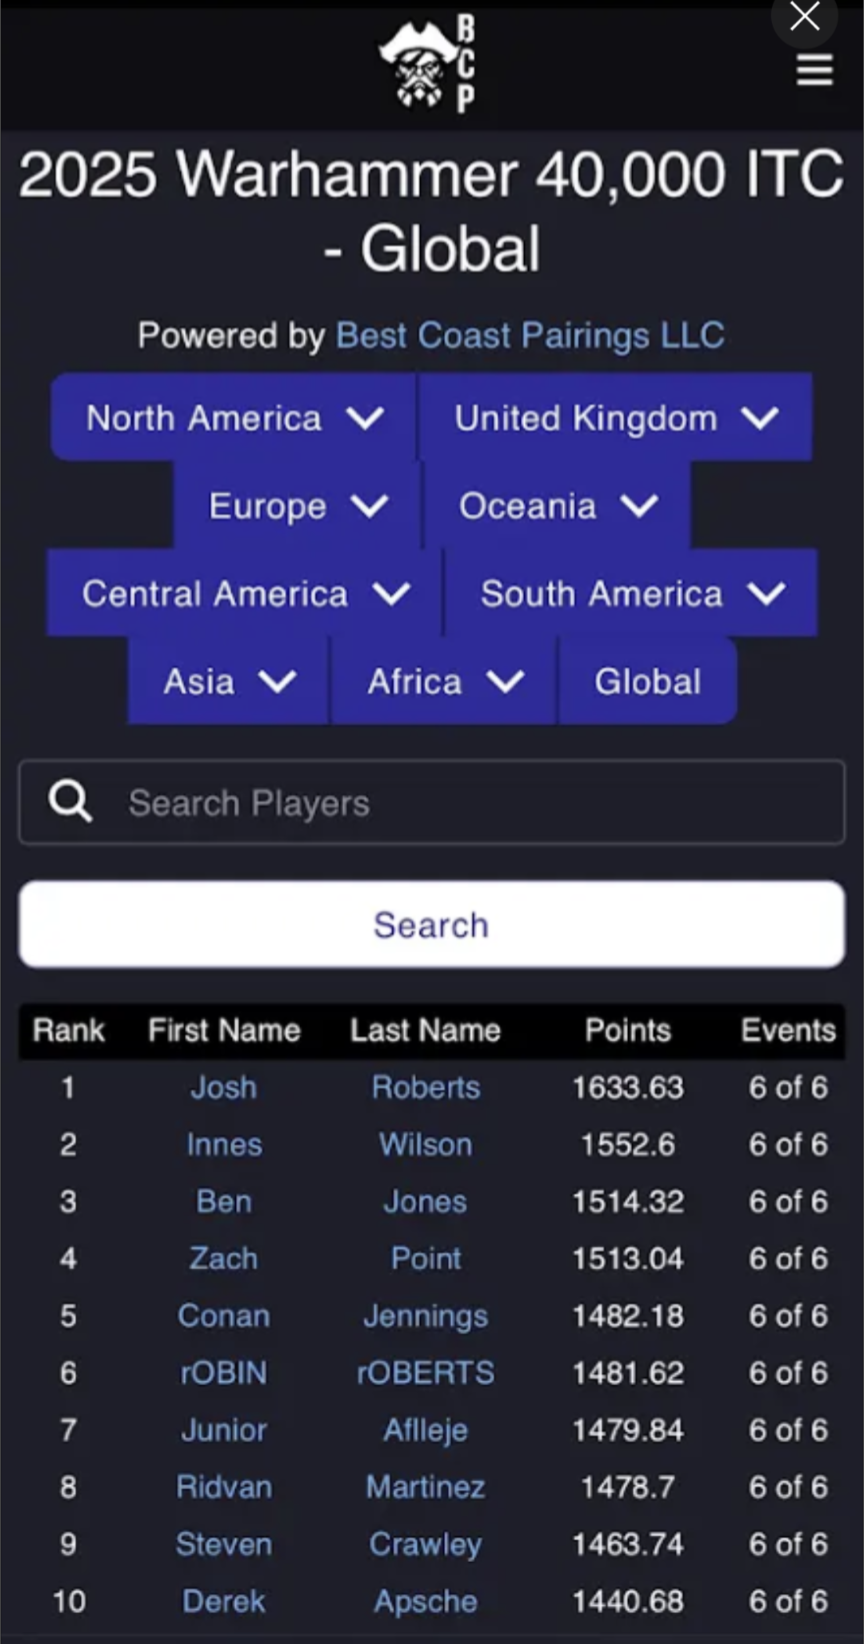Expand the Europe region dropdown

pos(297,506)
